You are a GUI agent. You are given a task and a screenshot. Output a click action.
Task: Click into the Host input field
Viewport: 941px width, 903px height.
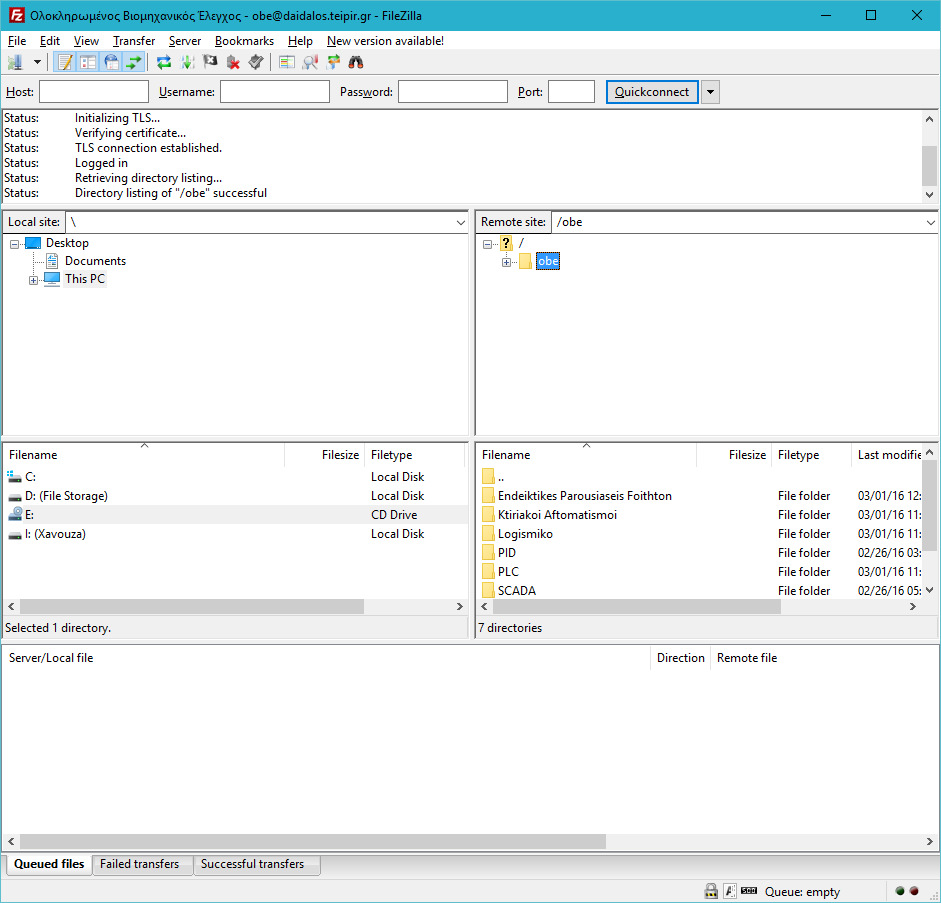[x=94, y=92]
